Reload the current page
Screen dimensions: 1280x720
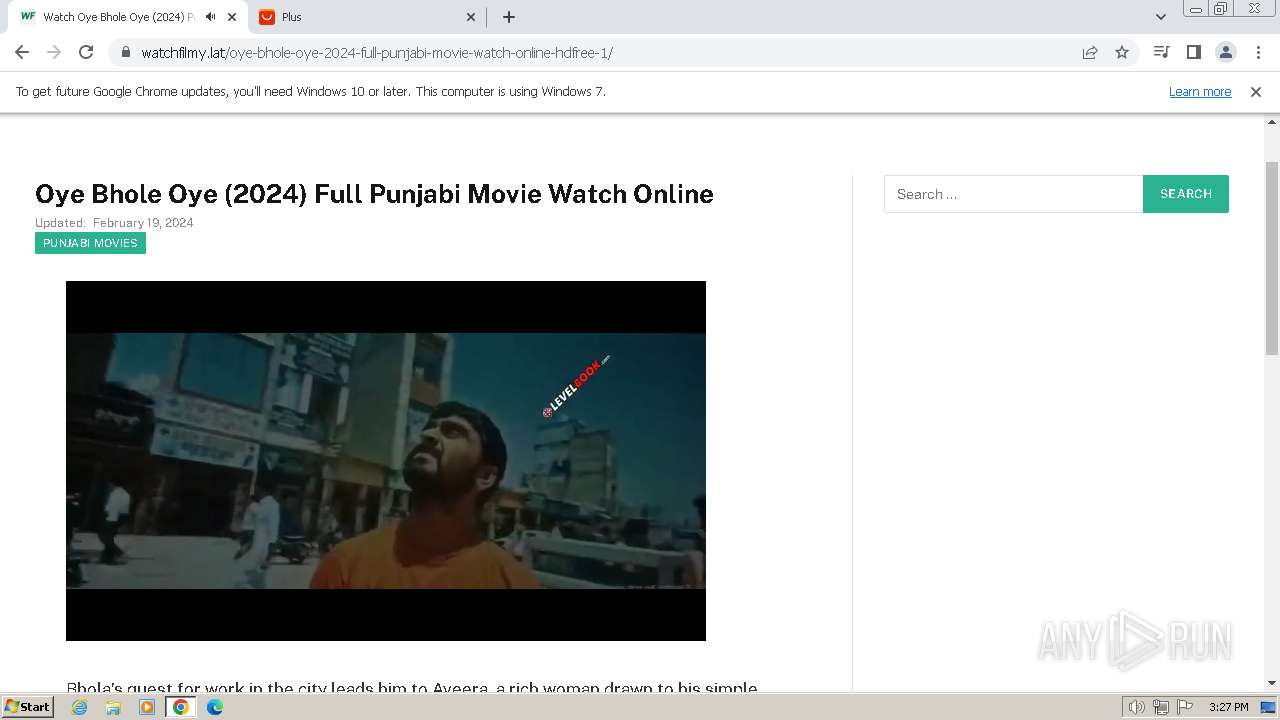pos(86,52)
